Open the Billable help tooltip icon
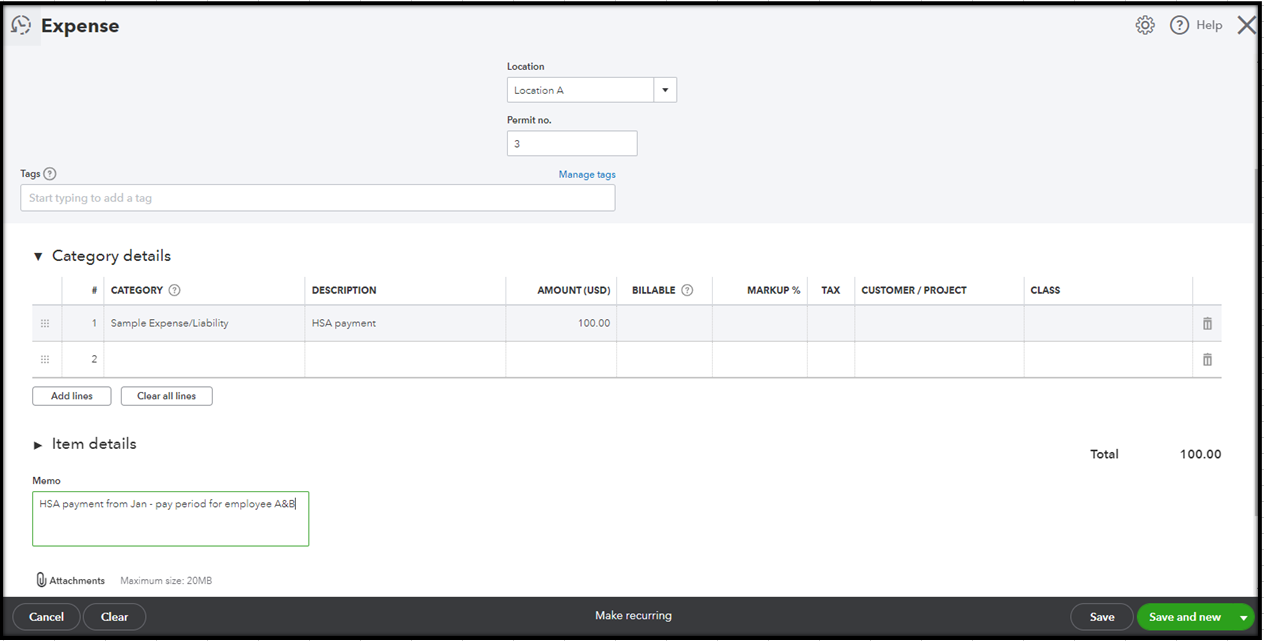The height and width of the screenshot is (641, 1264). click(687, 290)
